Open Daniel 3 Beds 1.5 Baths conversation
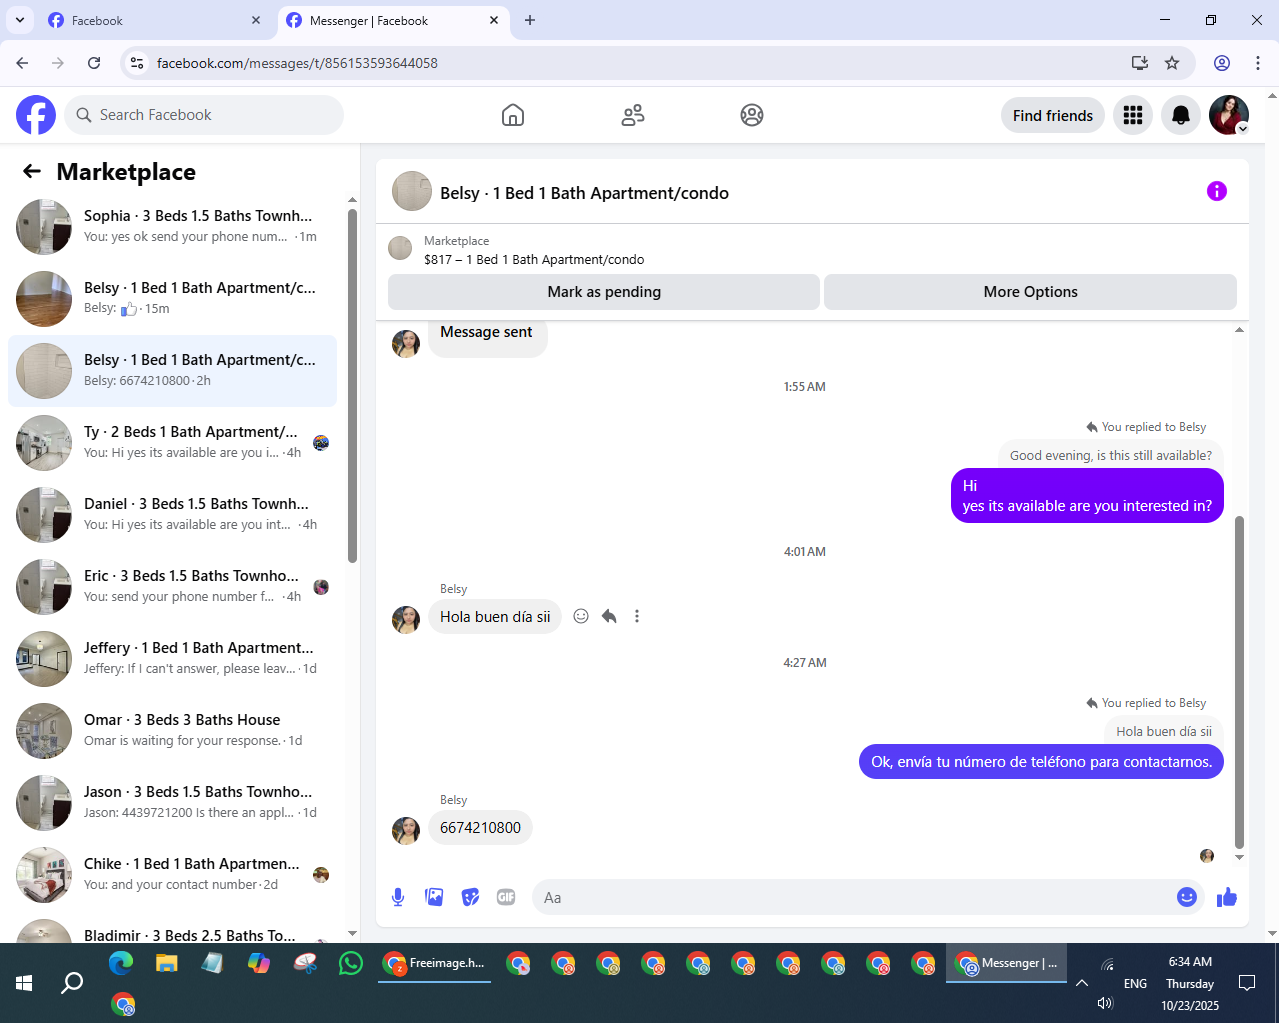 pos(172,515)
